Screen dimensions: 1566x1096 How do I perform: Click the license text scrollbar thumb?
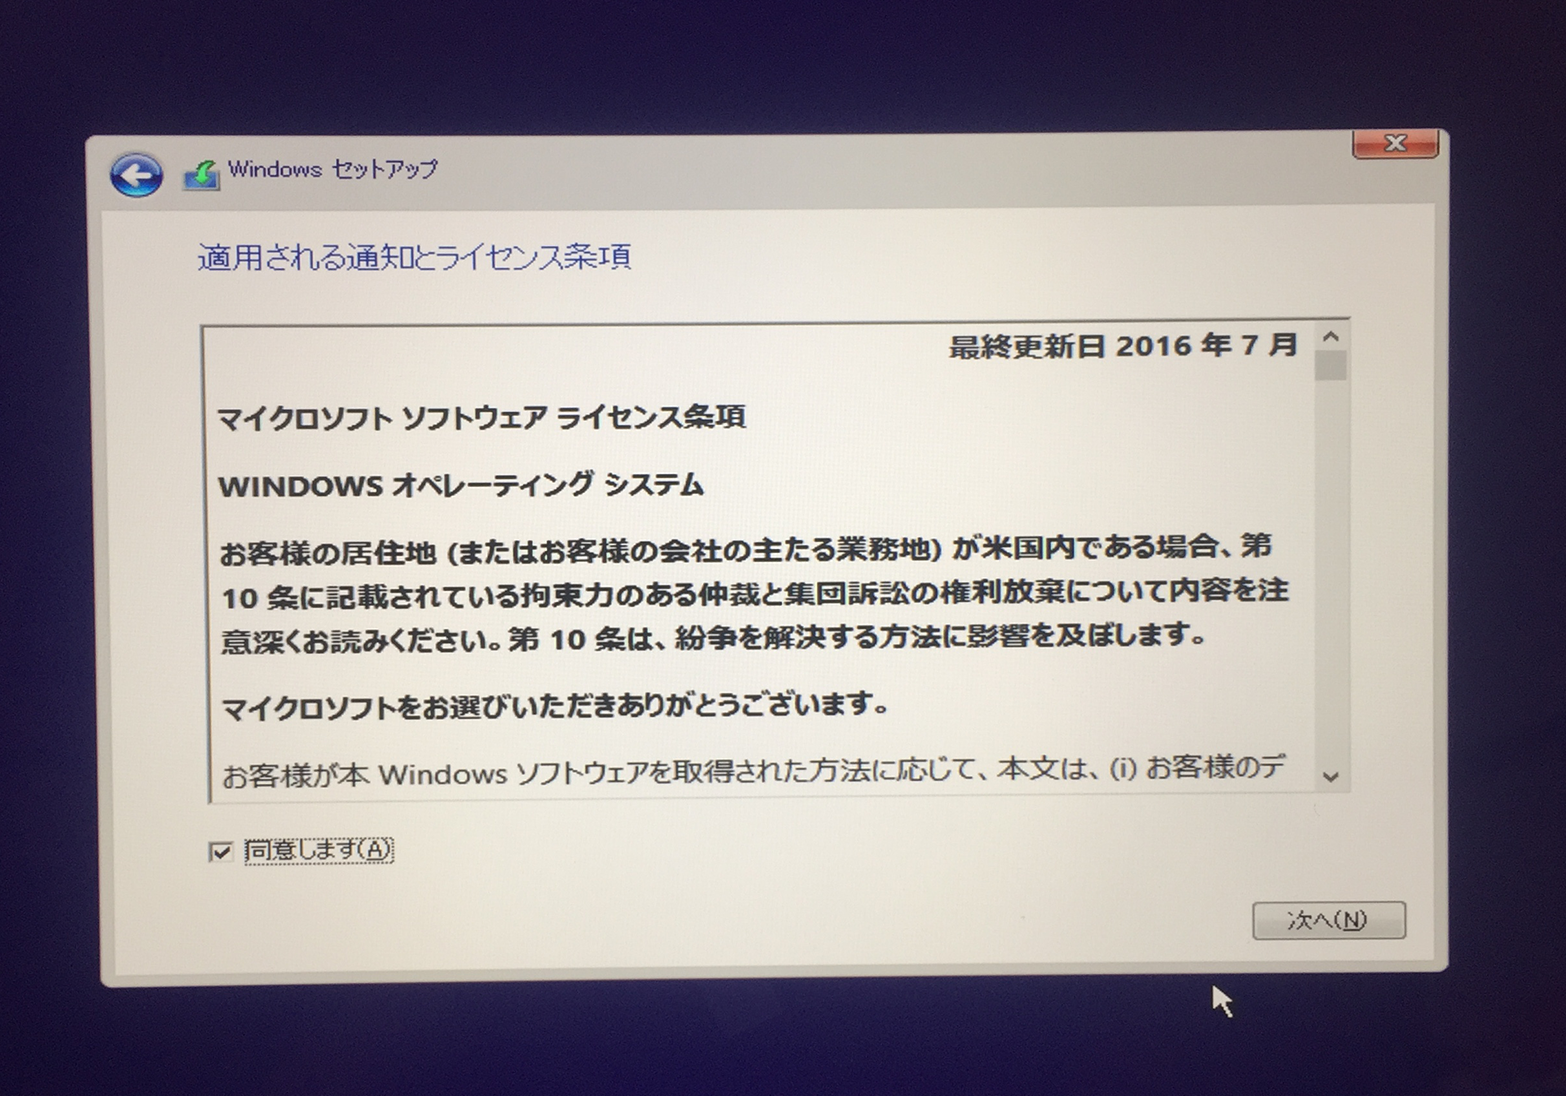(1331, 365)
